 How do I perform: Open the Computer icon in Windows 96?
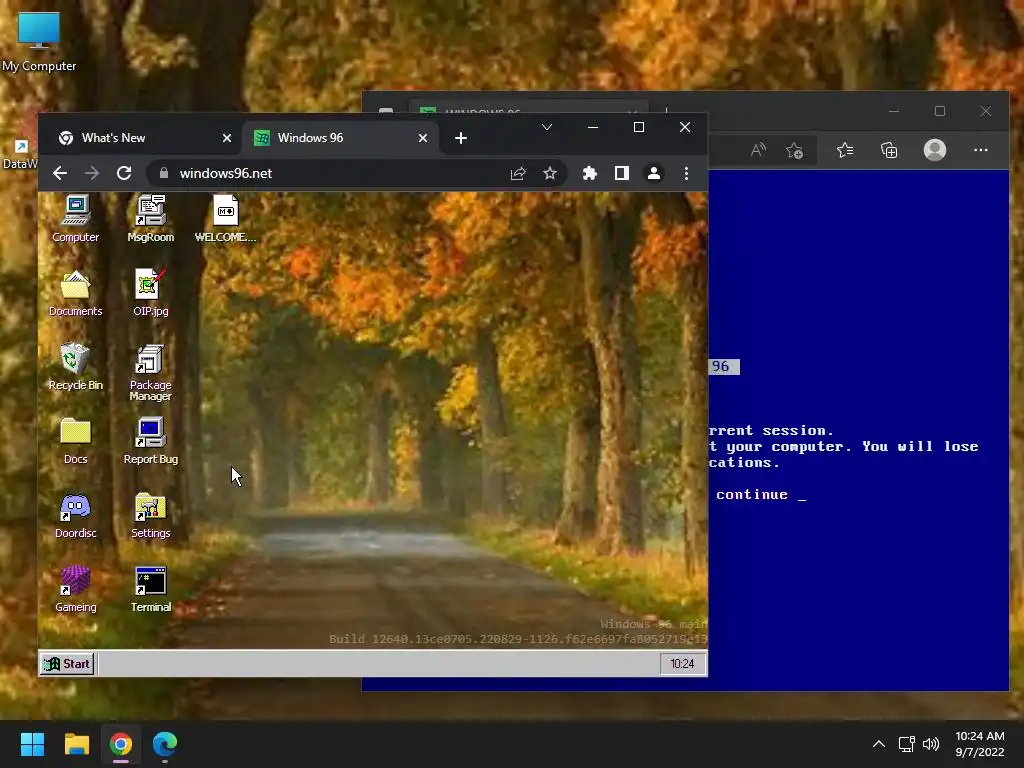pos(76,218)
